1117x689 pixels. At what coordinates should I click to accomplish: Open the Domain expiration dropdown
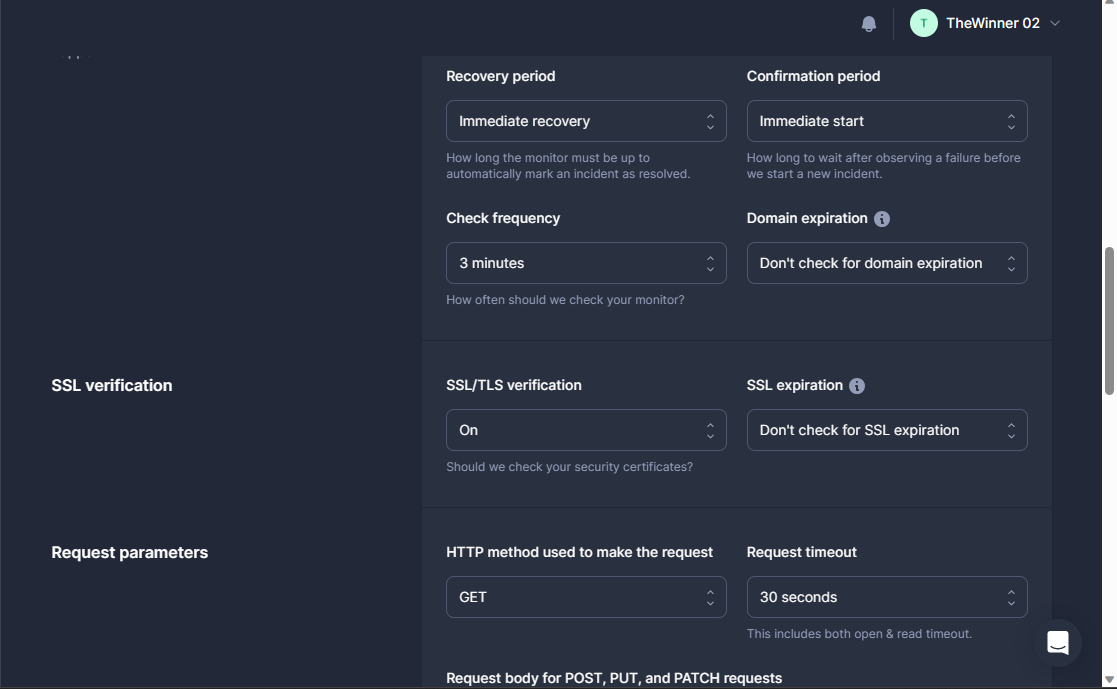(x=886, y=263)
